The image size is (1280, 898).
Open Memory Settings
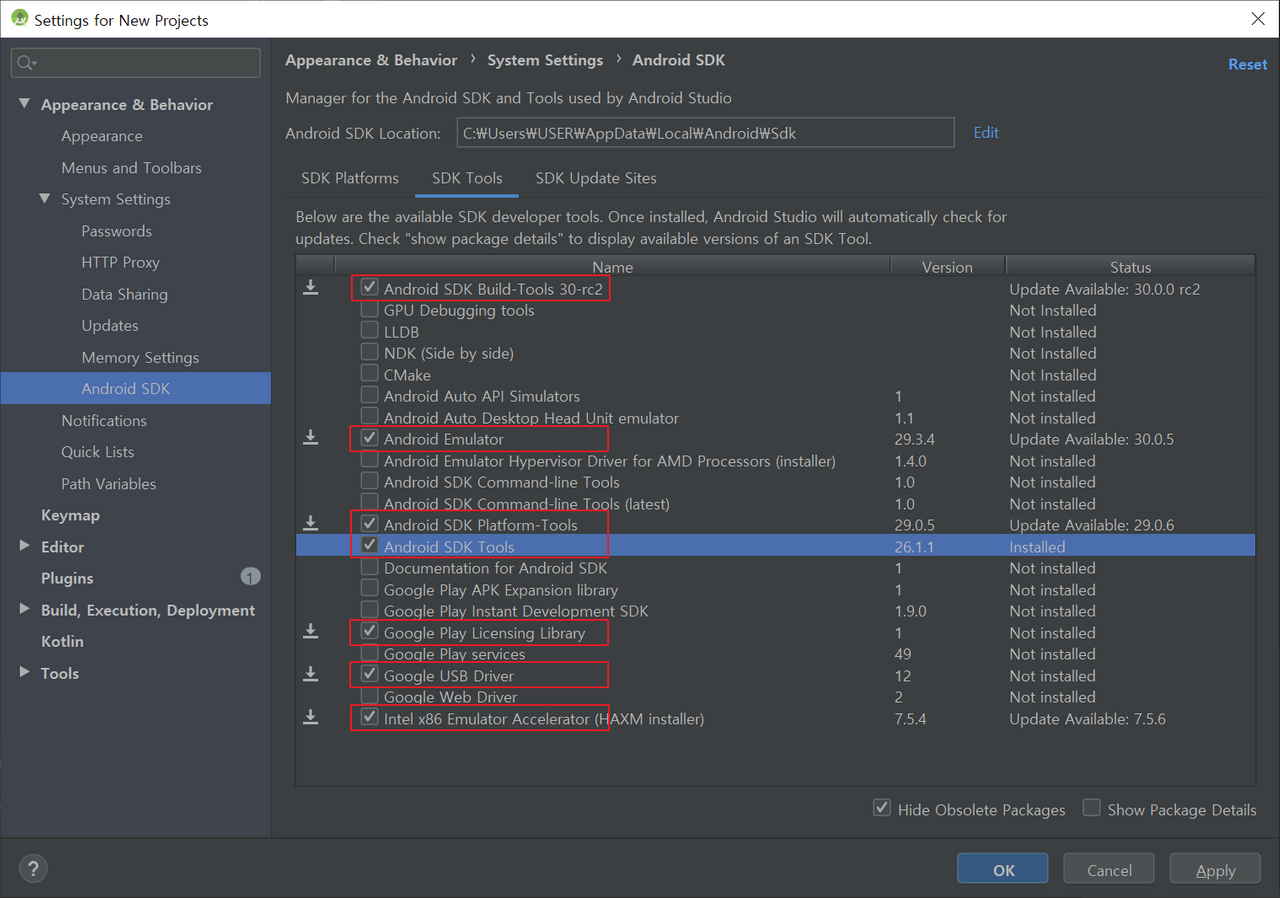pyautogui.click(x=140, y=357)
